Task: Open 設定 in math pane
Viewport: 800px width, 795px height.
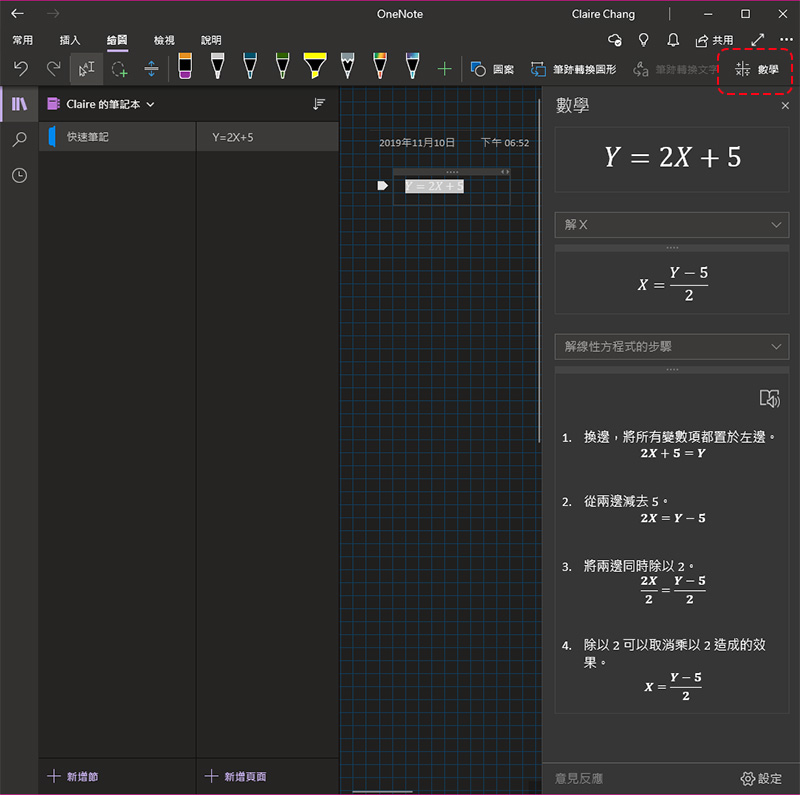Action: click(761, 778)
